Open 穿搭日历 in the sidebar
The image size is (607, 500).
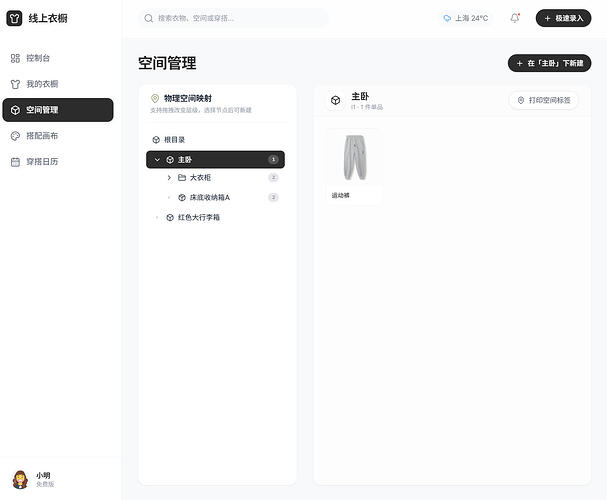click(x=58, y=162)
